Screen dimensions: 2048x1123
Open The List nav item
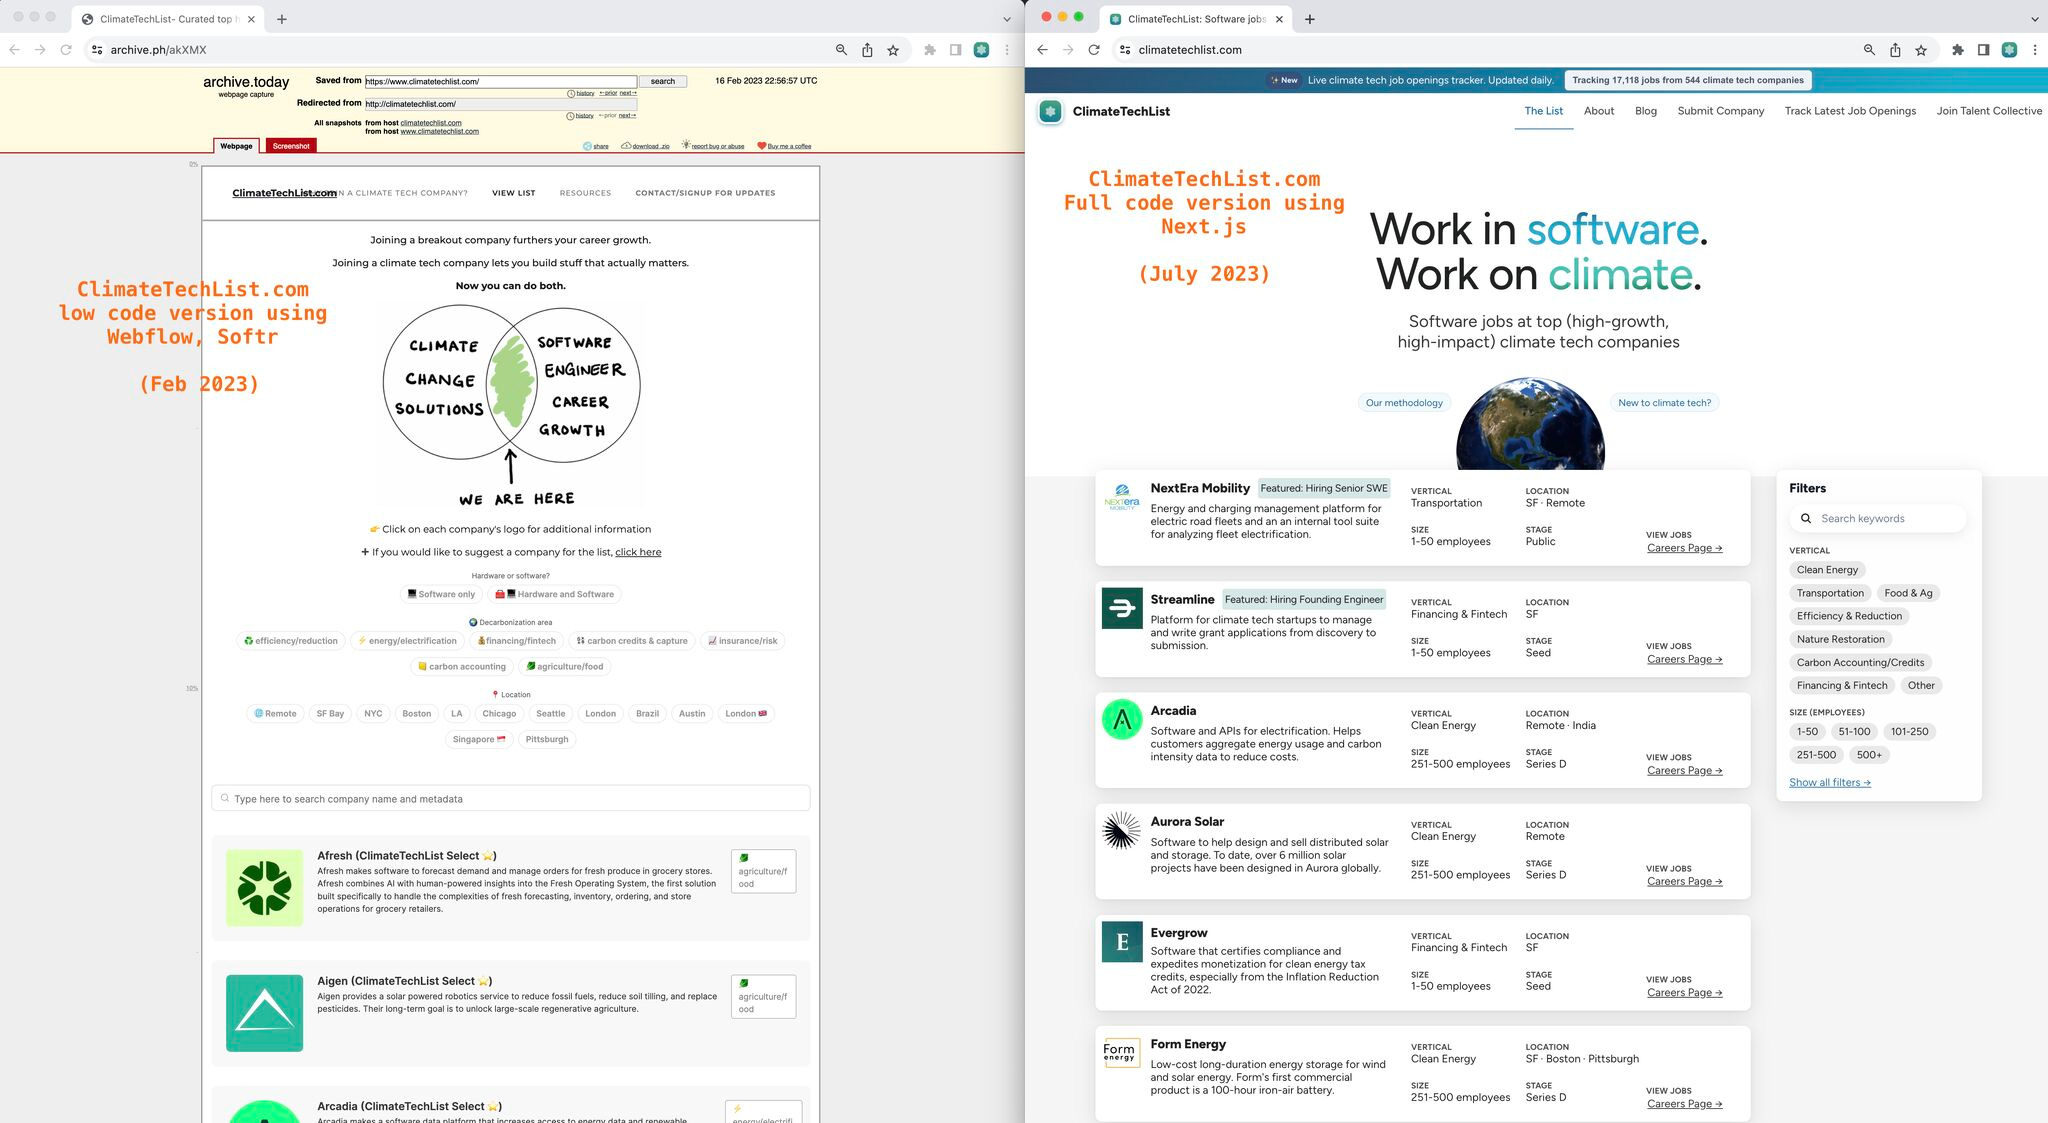coord(1543,111)
